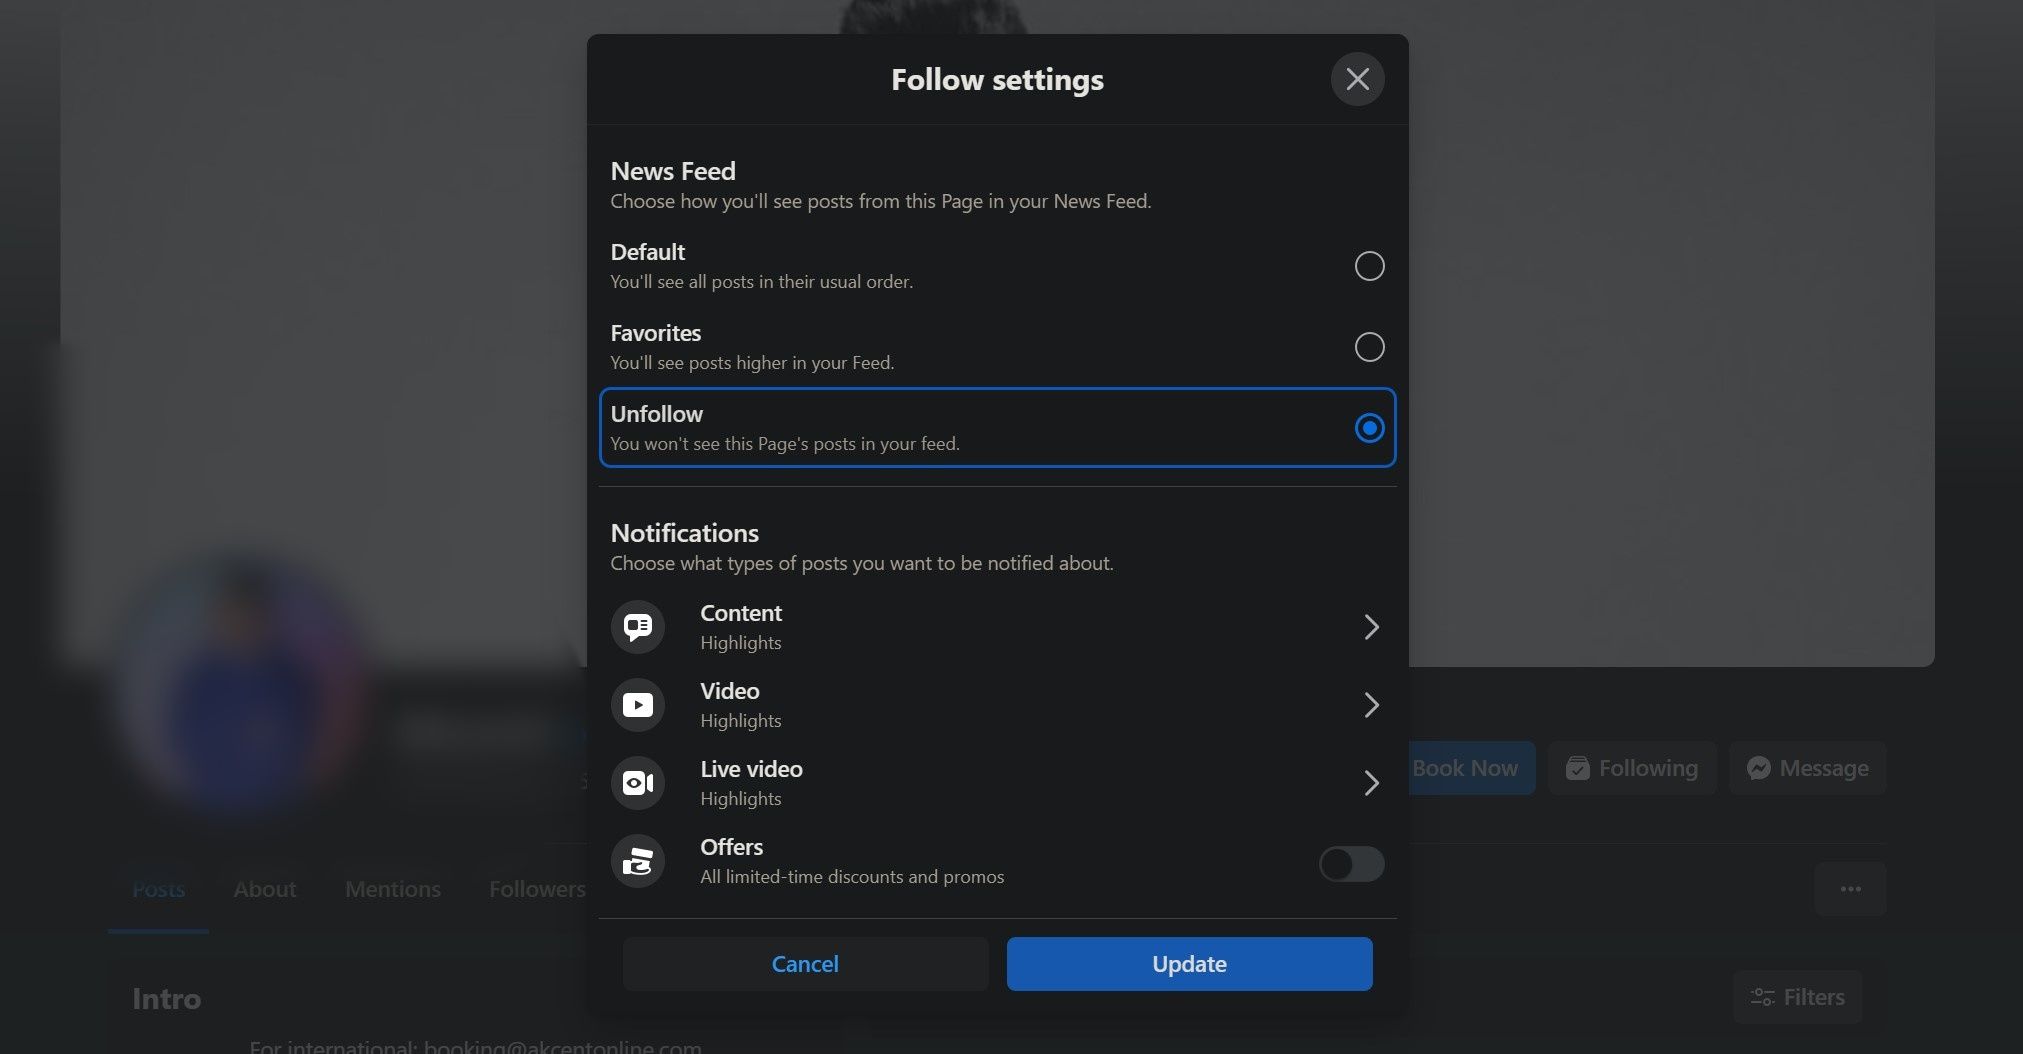Screen dimensions: 2023x1054
Task: Select the Favorites news feed option
Action: [1369, 347]
